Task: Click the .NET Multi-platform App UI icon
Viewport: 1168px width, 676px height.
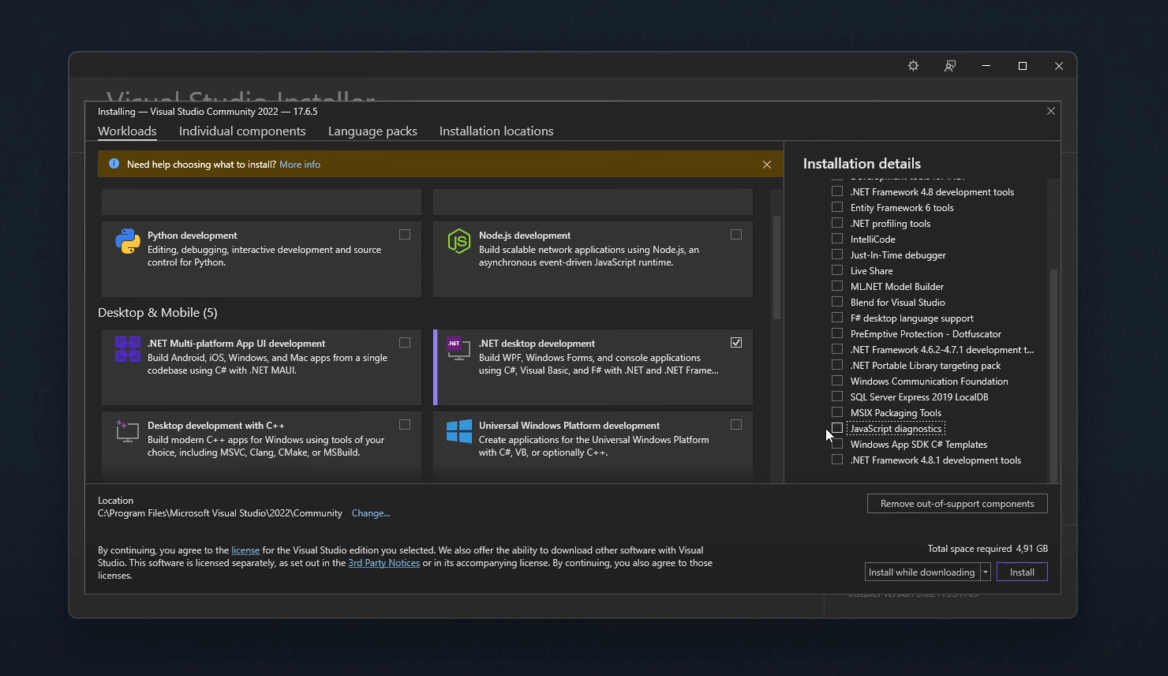Action: coord(127,349)
